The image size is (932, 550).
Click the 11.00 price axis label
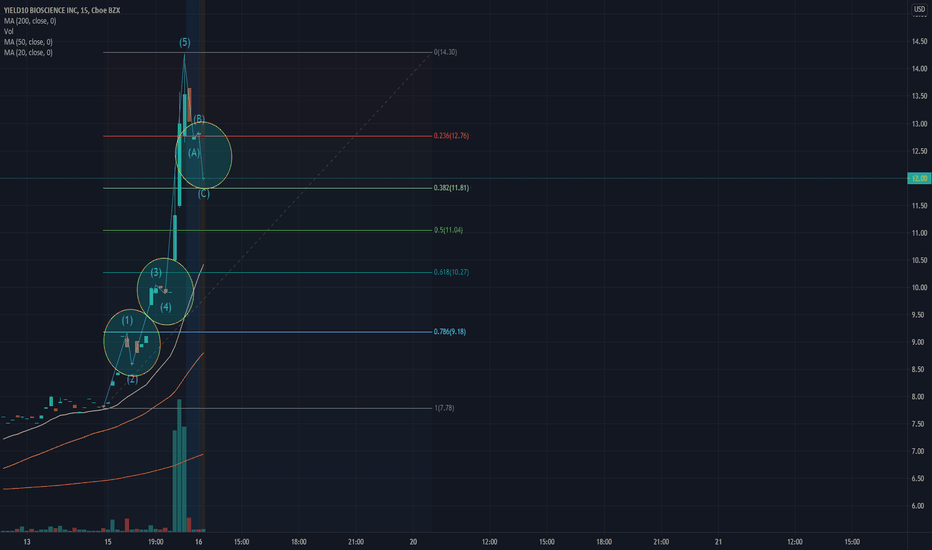click(919, 233)
